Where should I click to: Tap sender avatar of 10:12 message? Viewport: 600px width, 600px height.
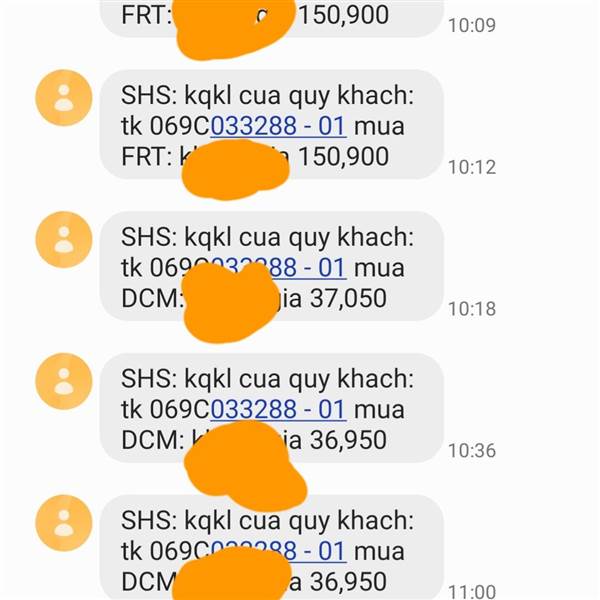point(64,98)
